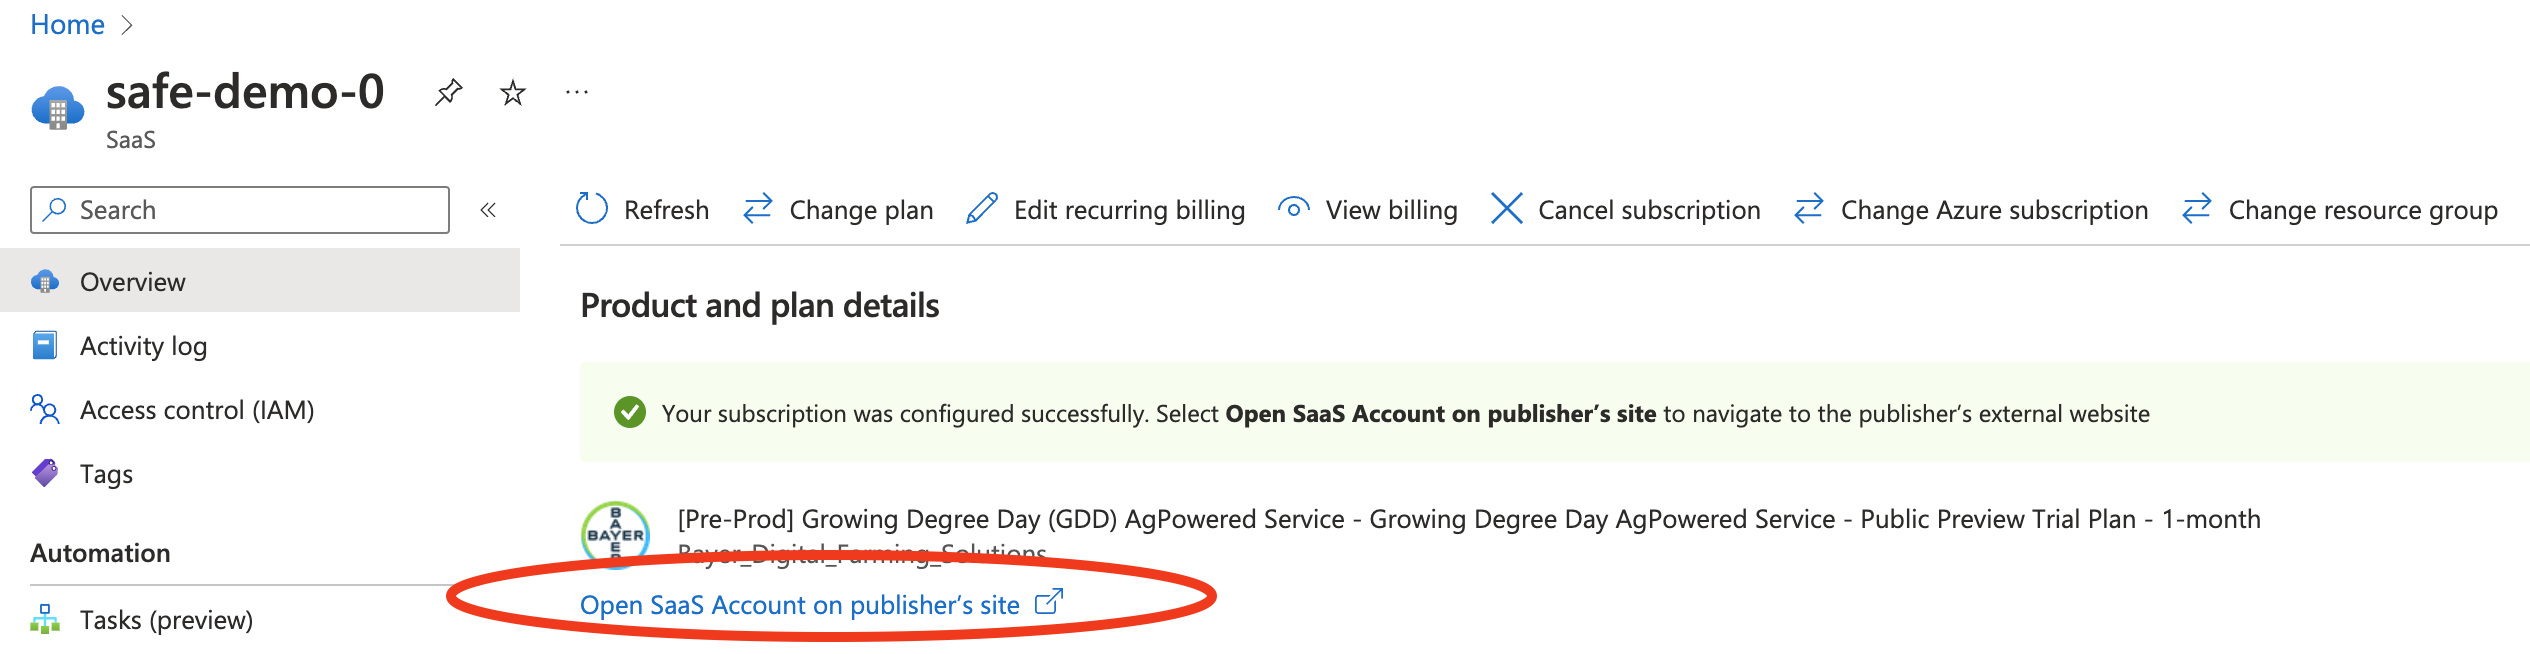Screen dimensions: 2530x654
Task: Select Change plan in the toolbar
Action: 838,210
